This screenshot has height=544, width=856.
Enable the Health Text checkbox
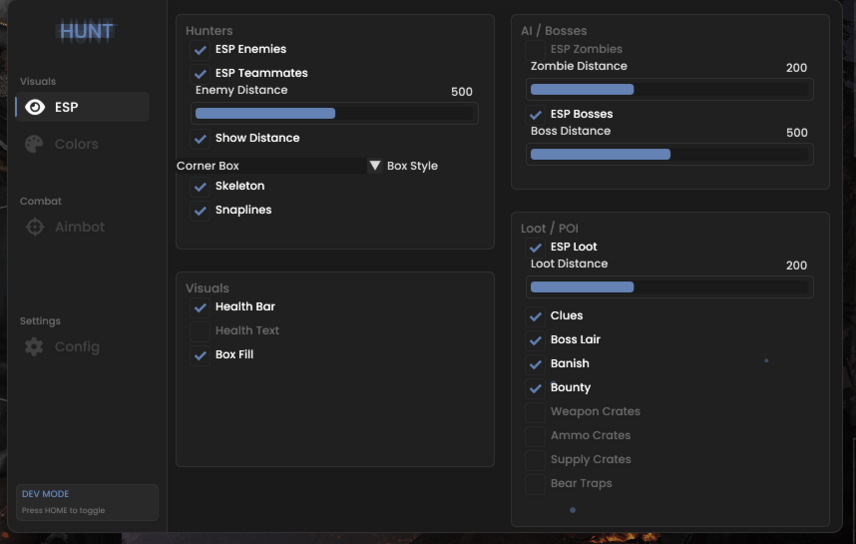pyautogui.click(x=200, y=331)
